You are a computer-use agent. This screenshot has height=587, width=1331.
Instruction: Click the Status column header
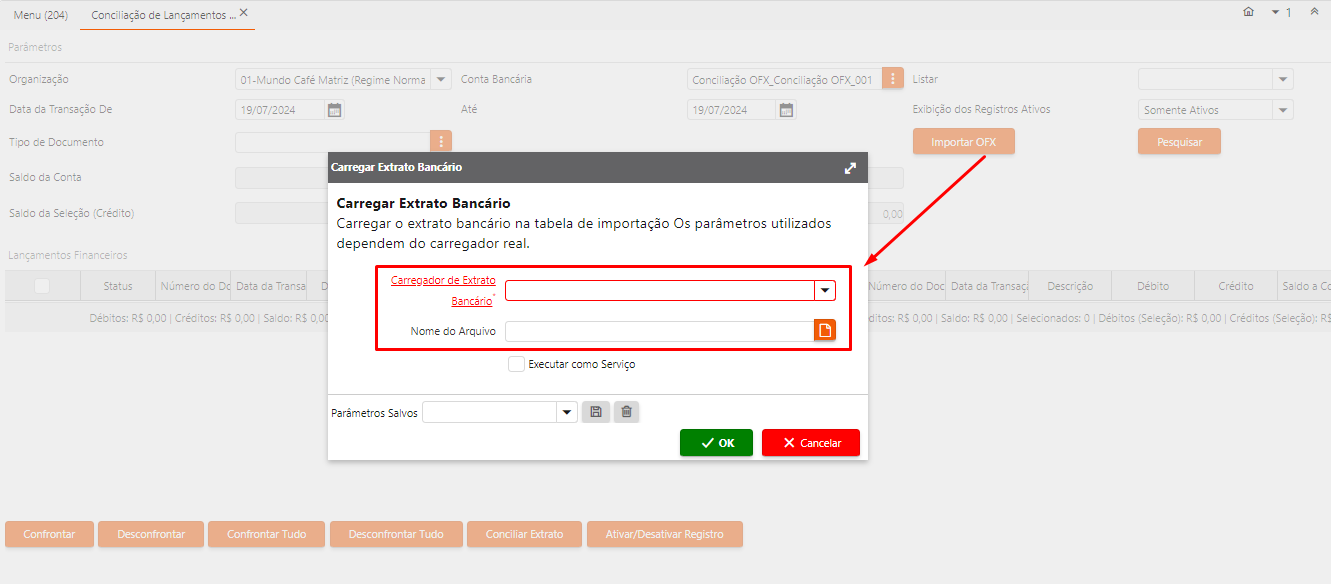pos(118,286)
